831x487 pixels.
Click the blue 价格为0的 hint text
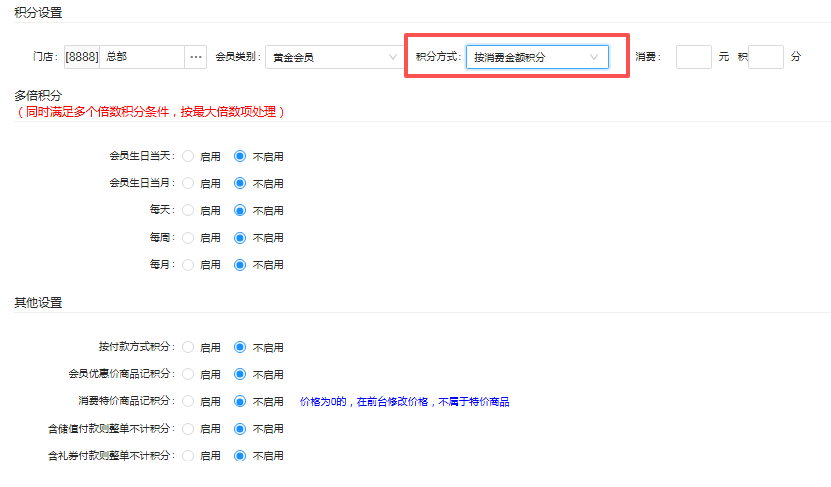click(404, 402)
